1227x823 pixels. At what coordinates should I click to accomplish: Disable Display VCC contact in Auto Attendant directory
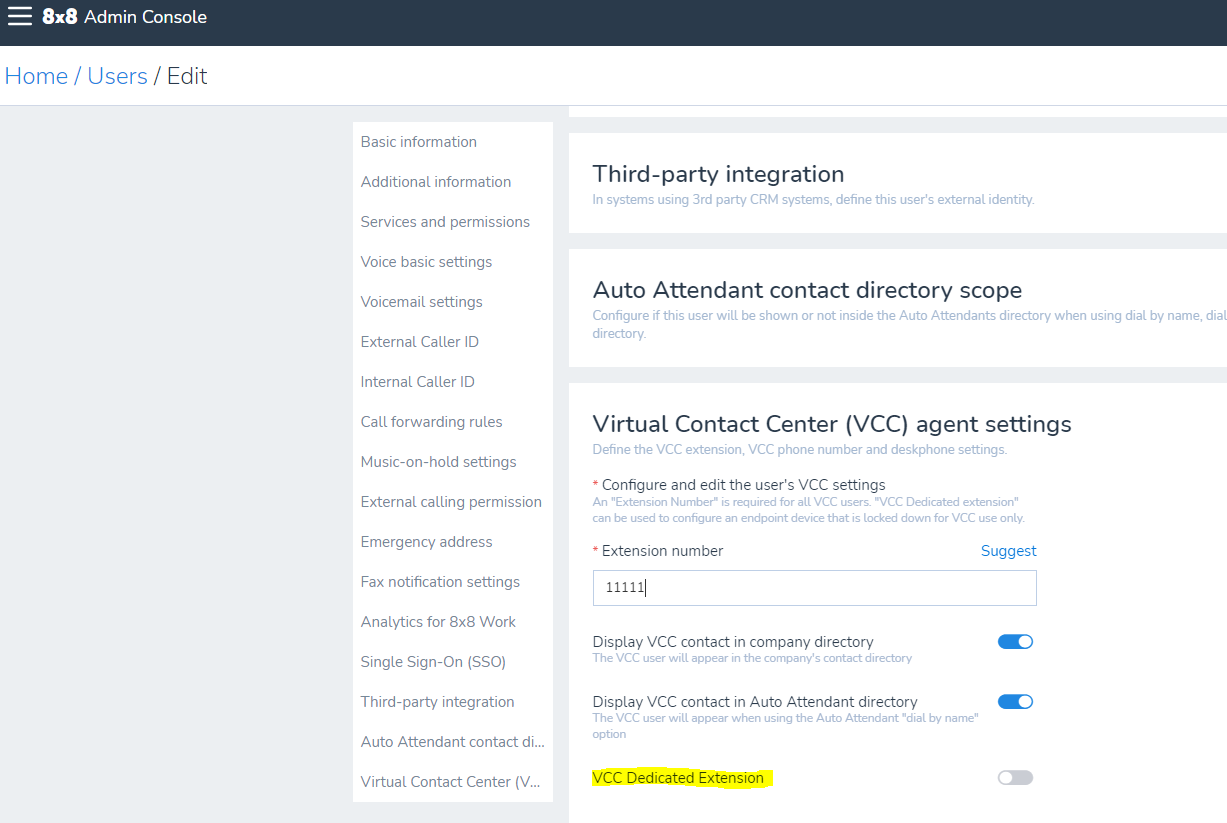[1015, 702]
